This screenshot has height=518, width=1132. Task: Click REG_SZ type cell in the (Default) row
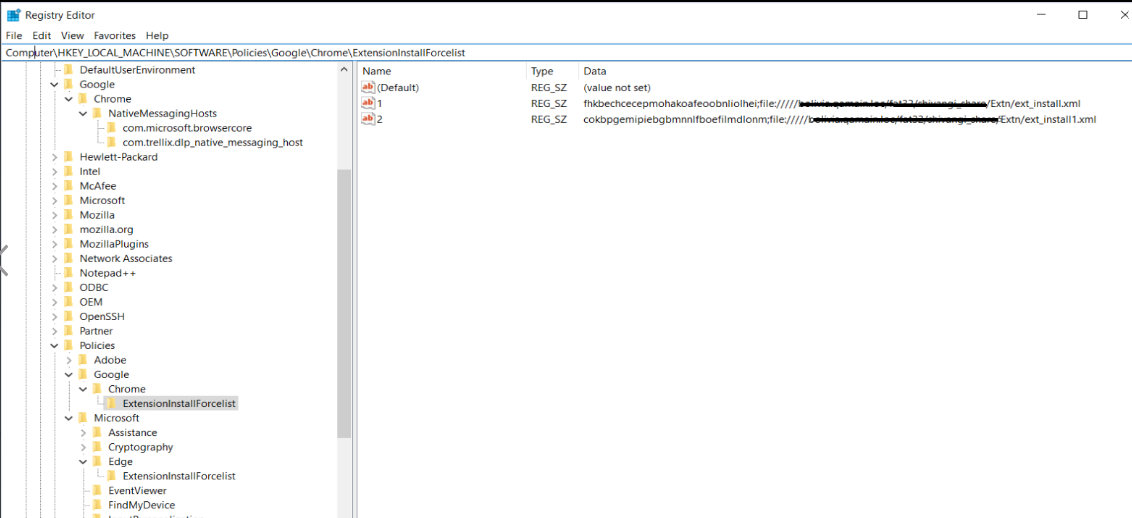(x=549, y=87)
